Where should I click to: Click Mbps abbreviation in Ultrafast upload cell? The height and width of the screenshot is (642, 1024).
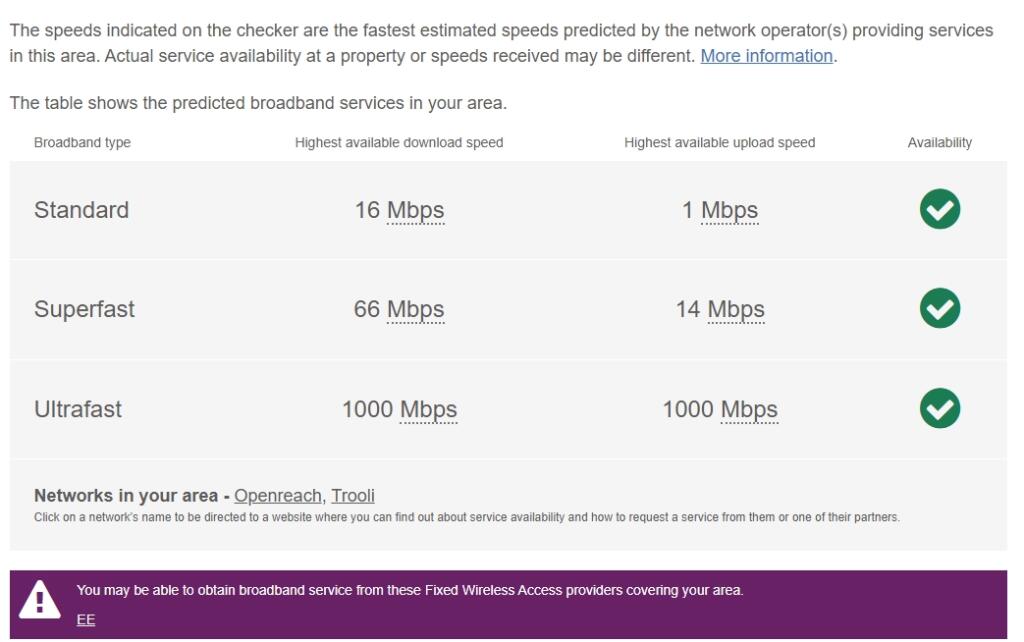[749, 409]
